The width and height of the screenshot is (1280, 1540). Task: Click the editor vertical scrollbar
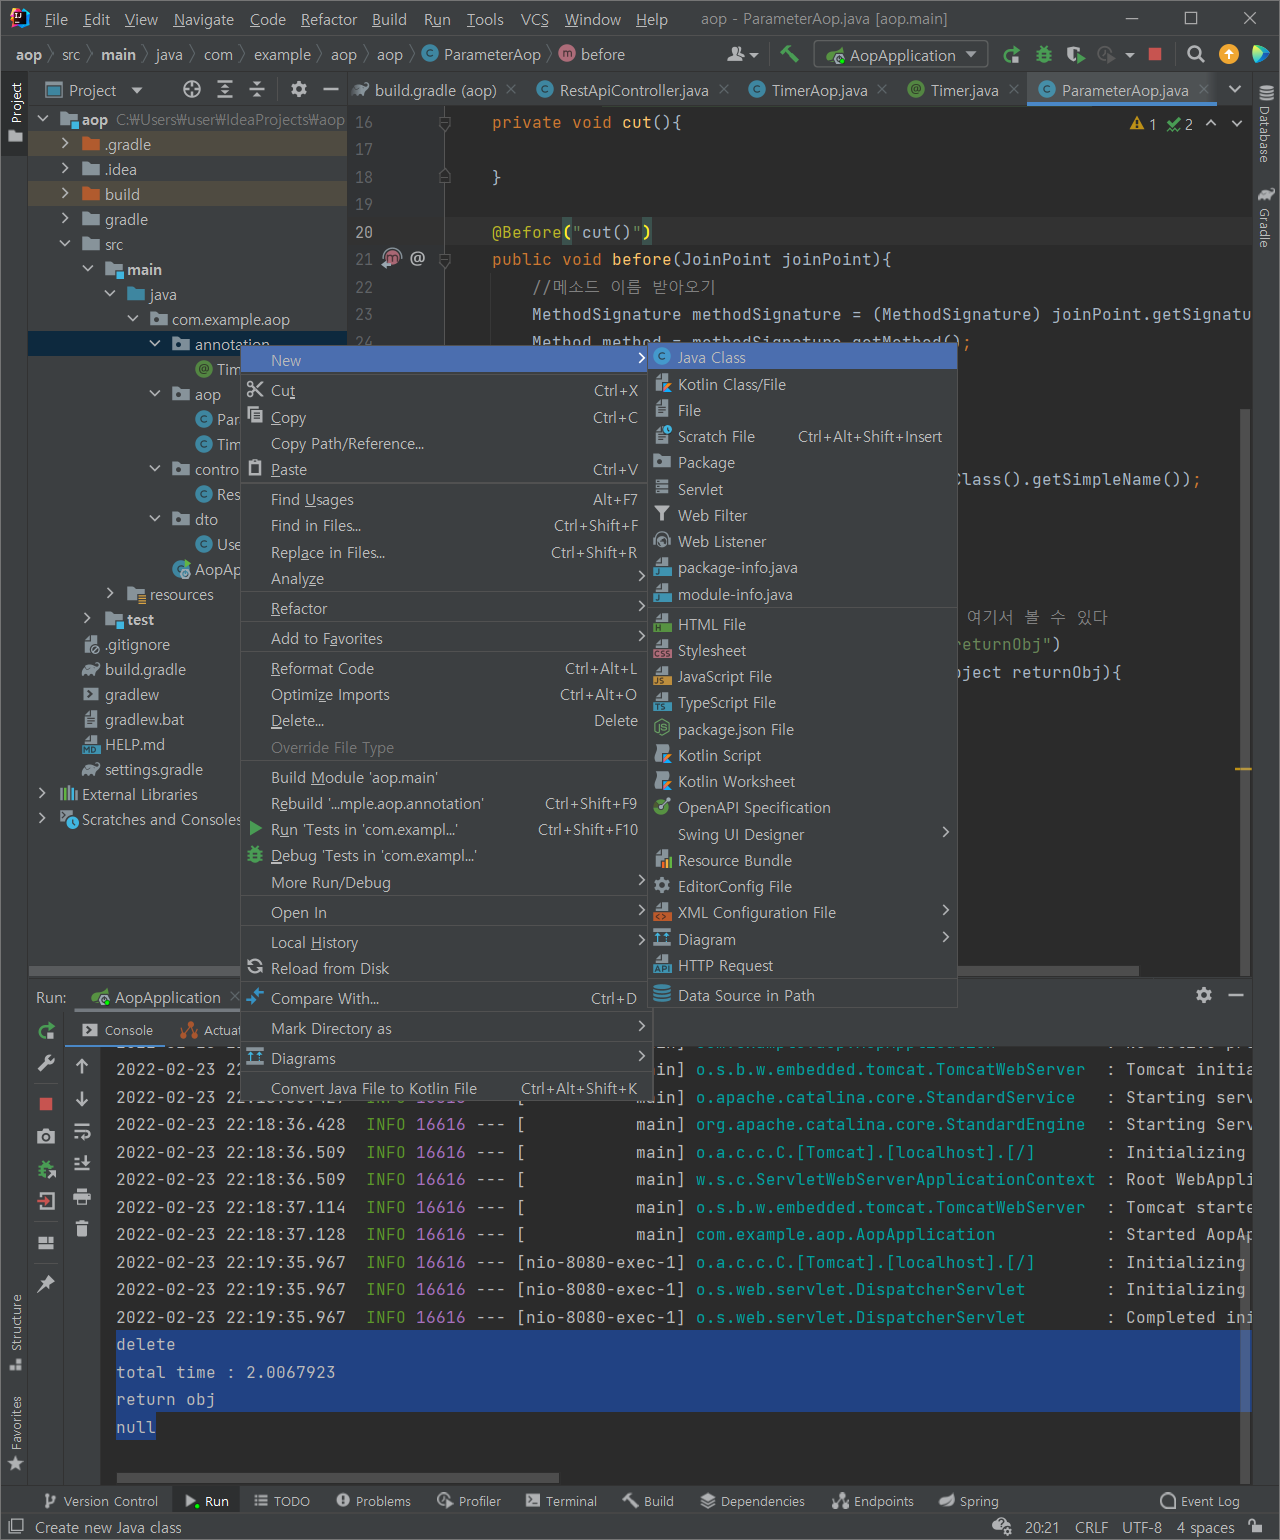point(1245,690)
